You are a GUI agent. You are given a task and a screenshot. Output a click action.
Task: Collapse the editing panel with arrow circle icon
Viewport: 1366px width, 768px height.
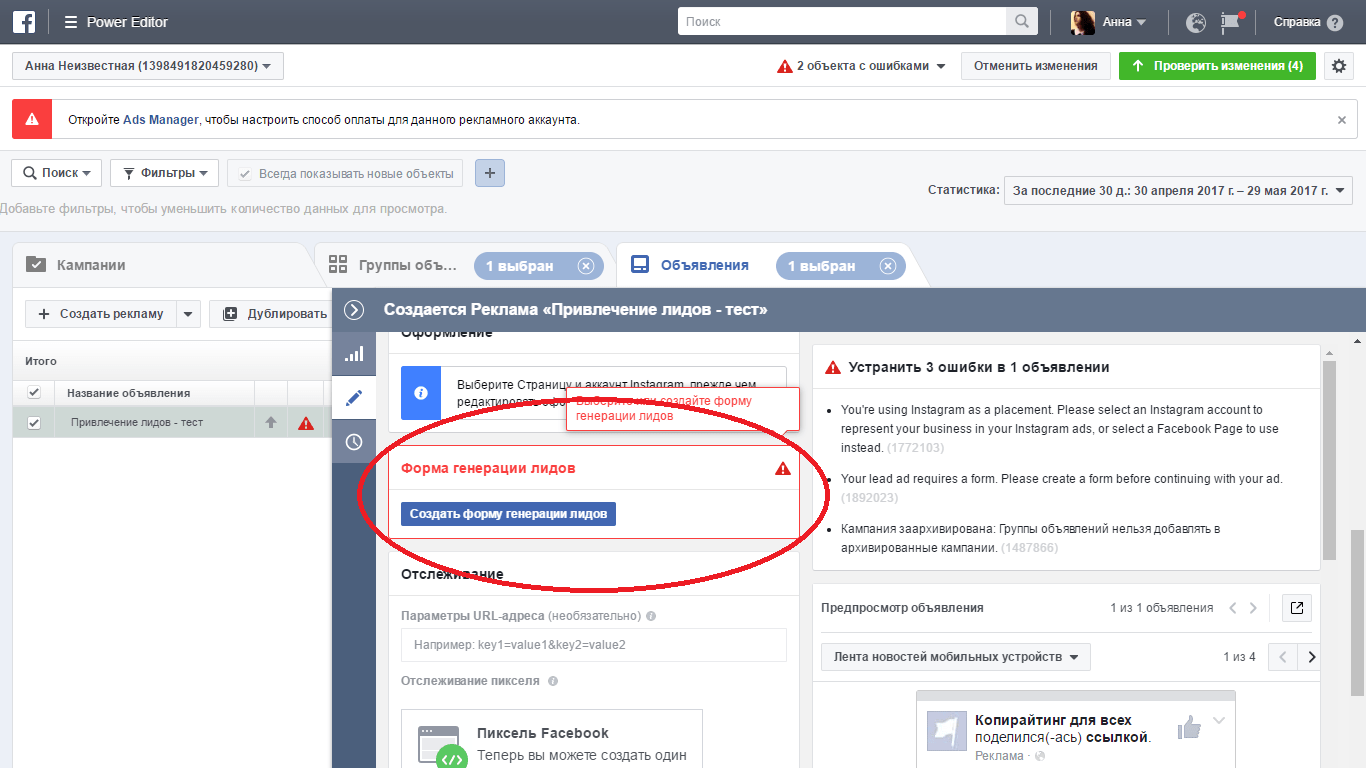click(353, 310)
